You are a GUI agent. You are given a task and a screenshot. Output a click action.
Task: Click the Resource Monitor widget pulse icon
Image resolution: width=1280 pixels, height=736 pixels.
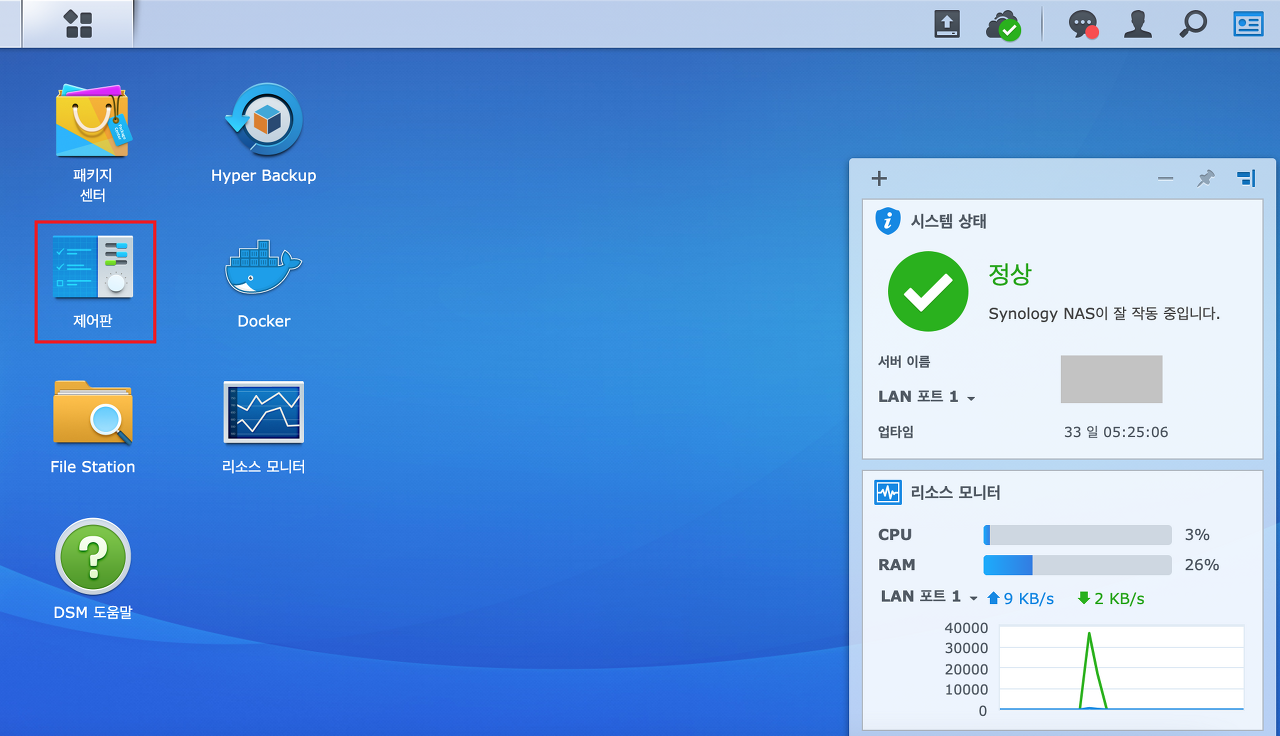pos(887,492)
